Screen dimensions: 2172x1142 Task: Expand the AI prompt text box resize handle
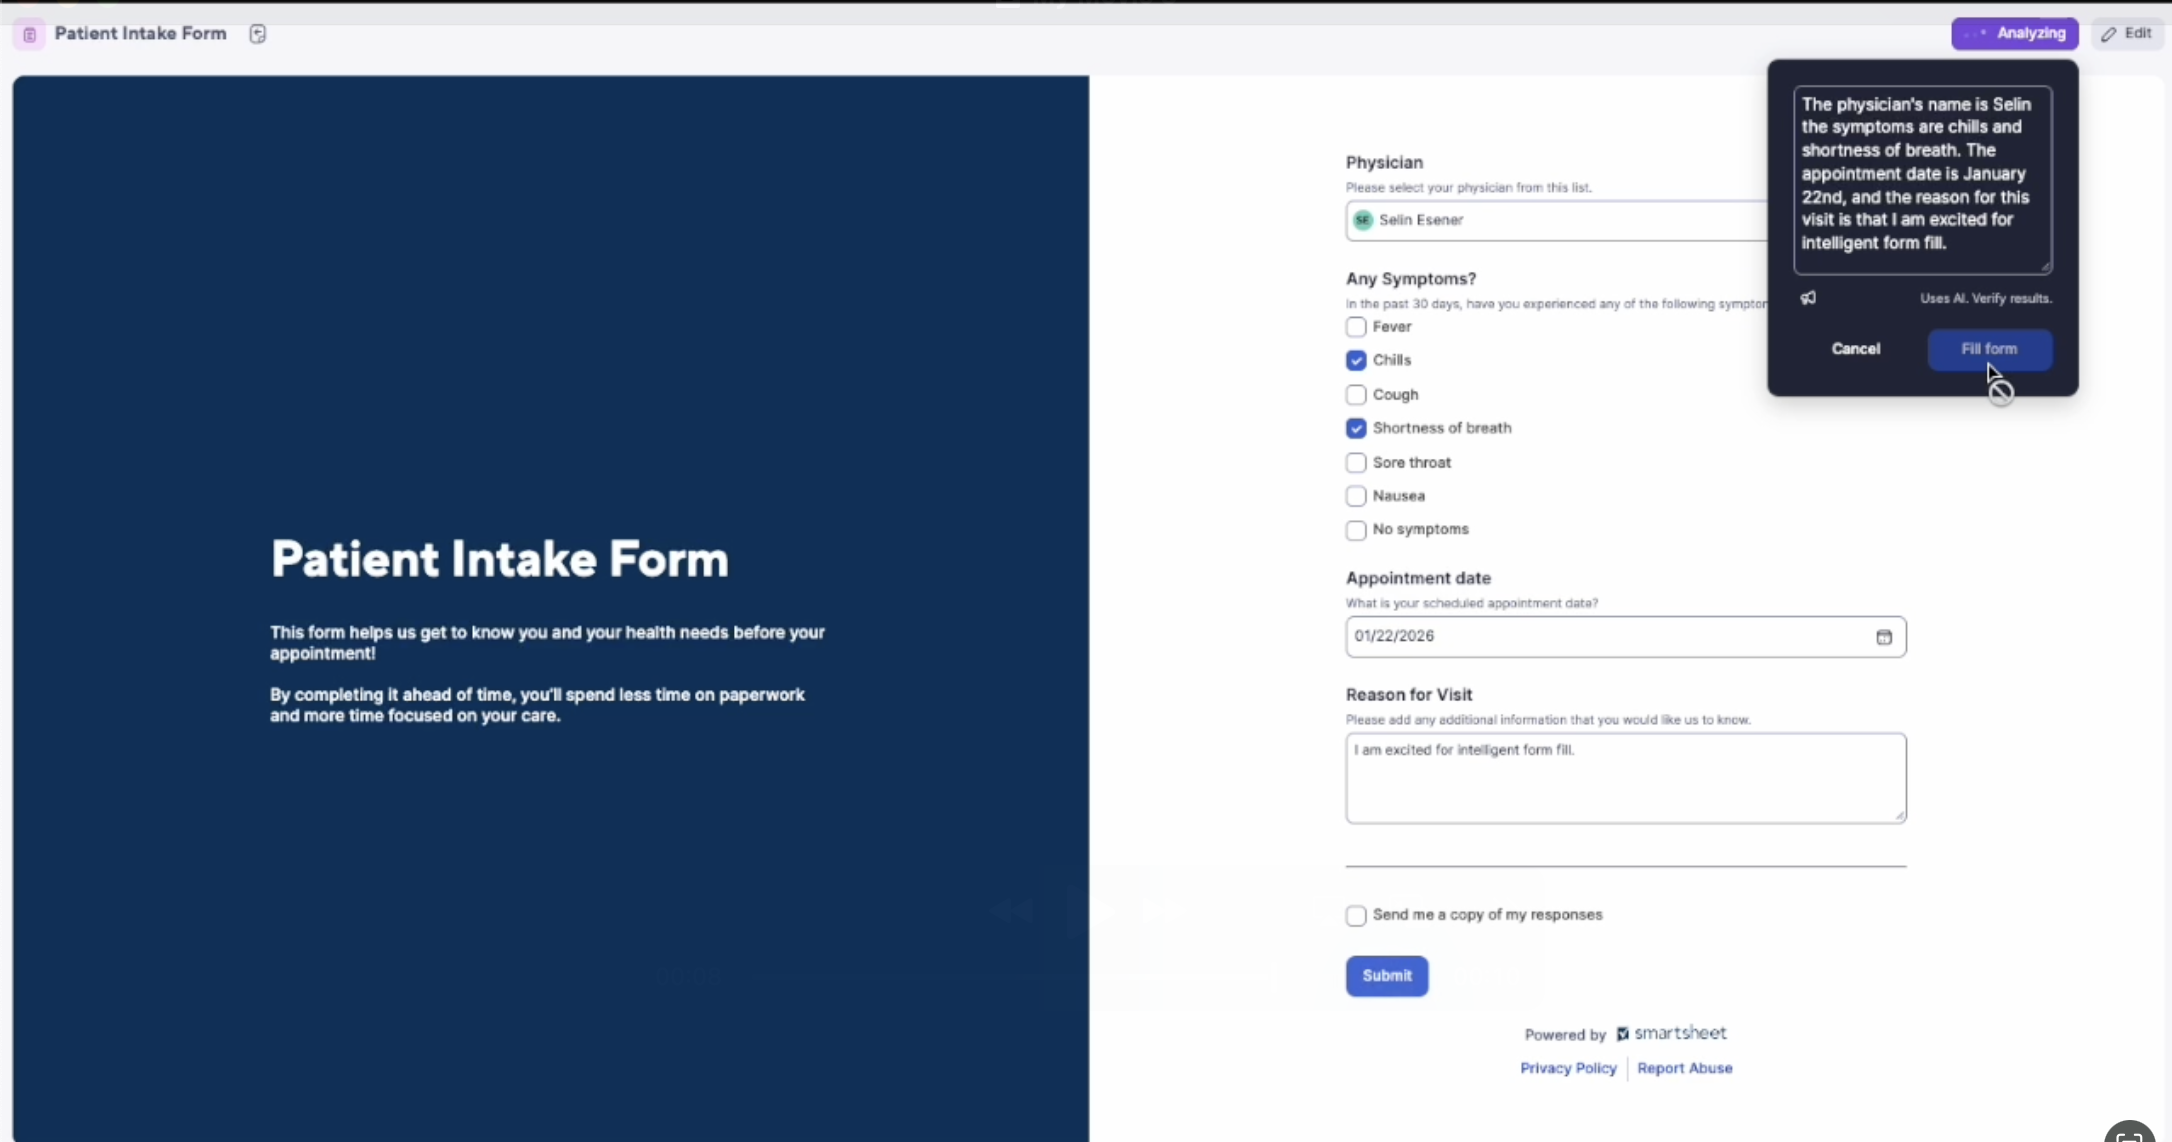click(x=2046, y=266)
